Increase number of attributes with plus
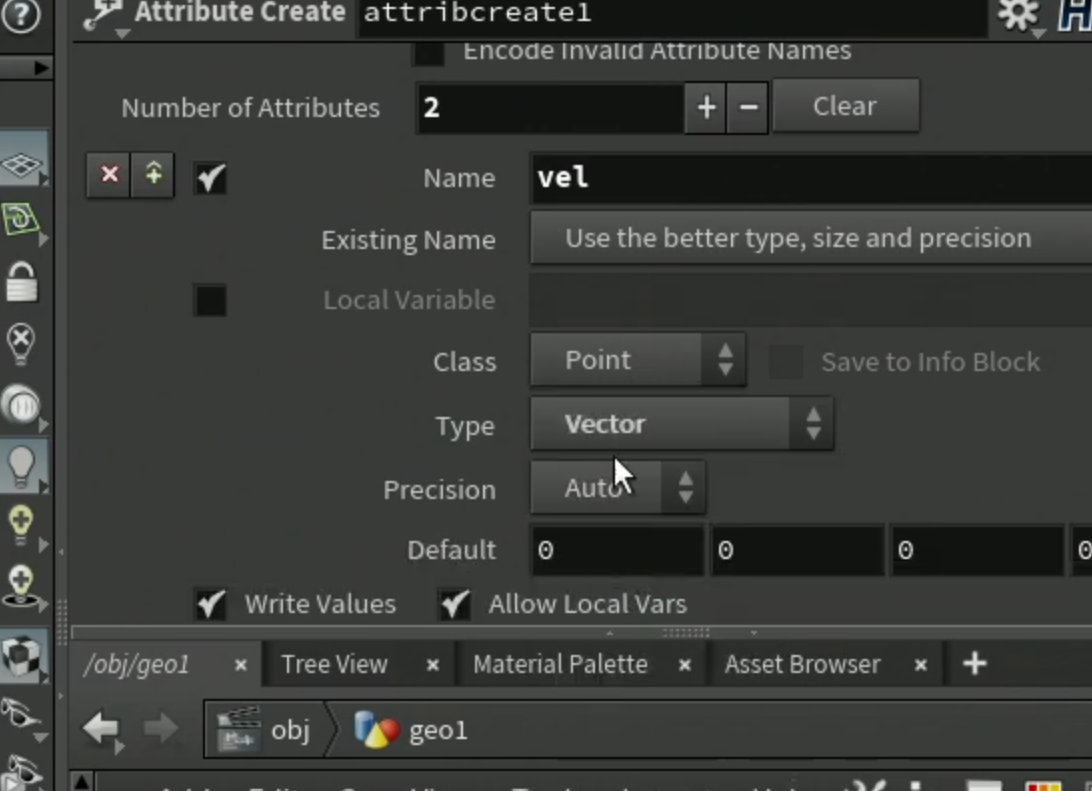1092x791 pixels. point(705,107)
